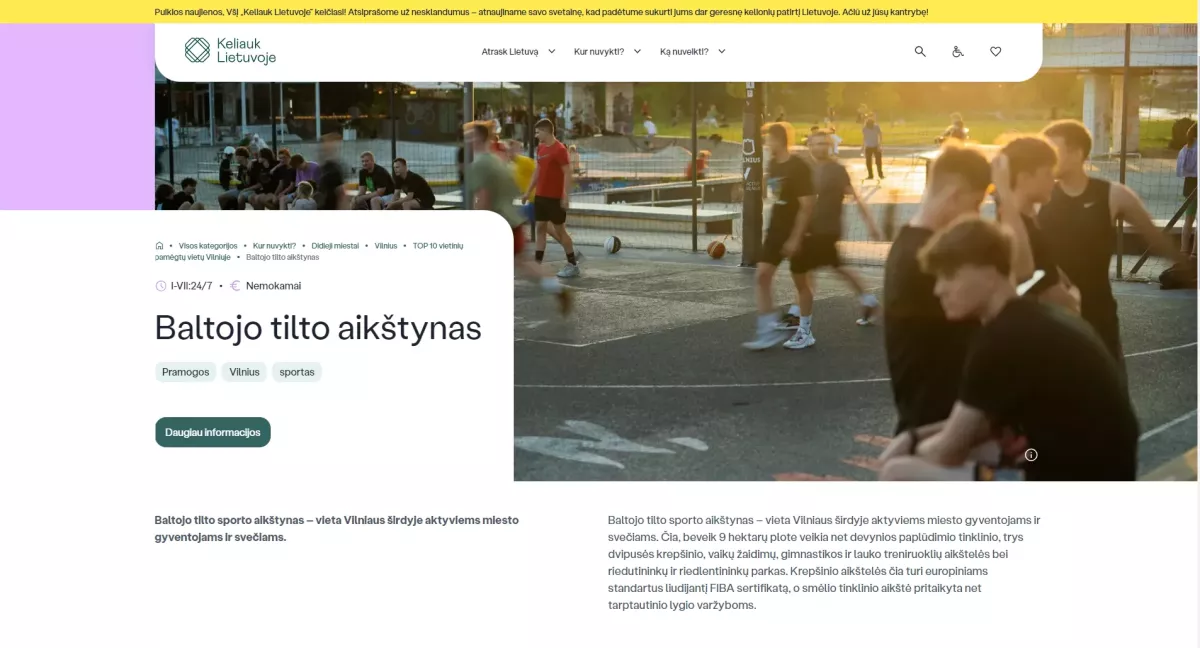Expand the Atrask Lietuvą dropdown chevron
This screenshot has height=648, width=1200.
click(551, 49)
